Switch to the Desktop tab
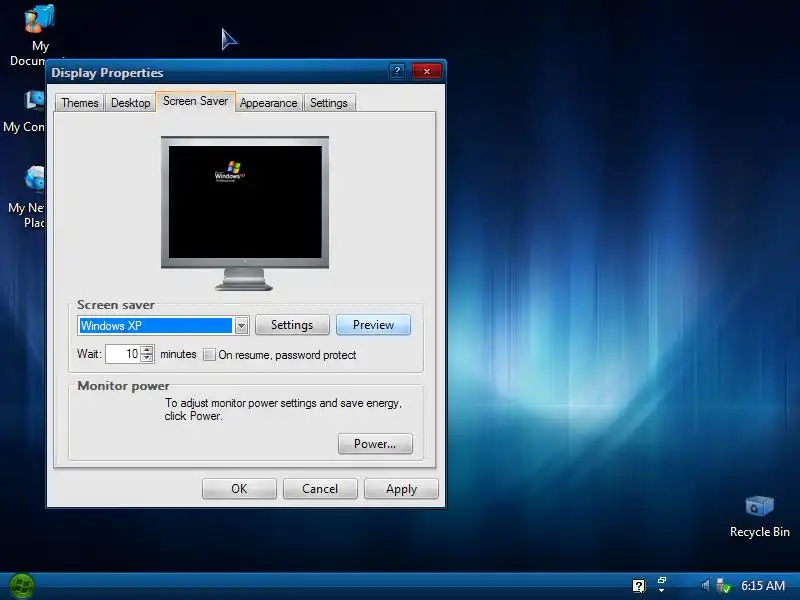This screenshot has height=600, width=800. tap(131, 103)
